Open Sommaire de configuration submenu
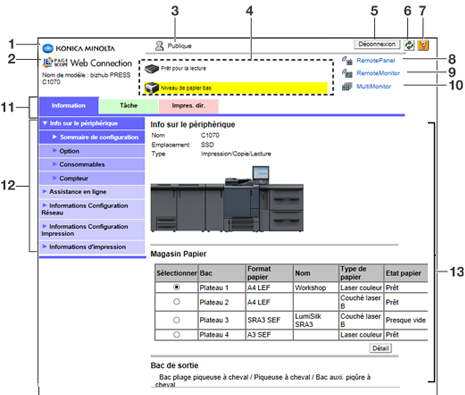Image resolution: width=465 pixels, height=395 pixels. (92, 137)
